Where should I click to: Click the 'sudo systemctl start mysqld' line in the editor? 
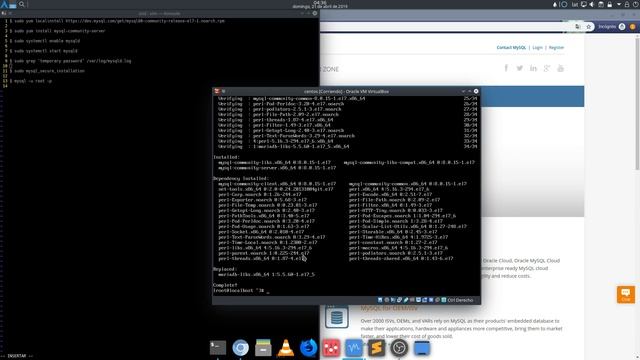pos(46,51)
